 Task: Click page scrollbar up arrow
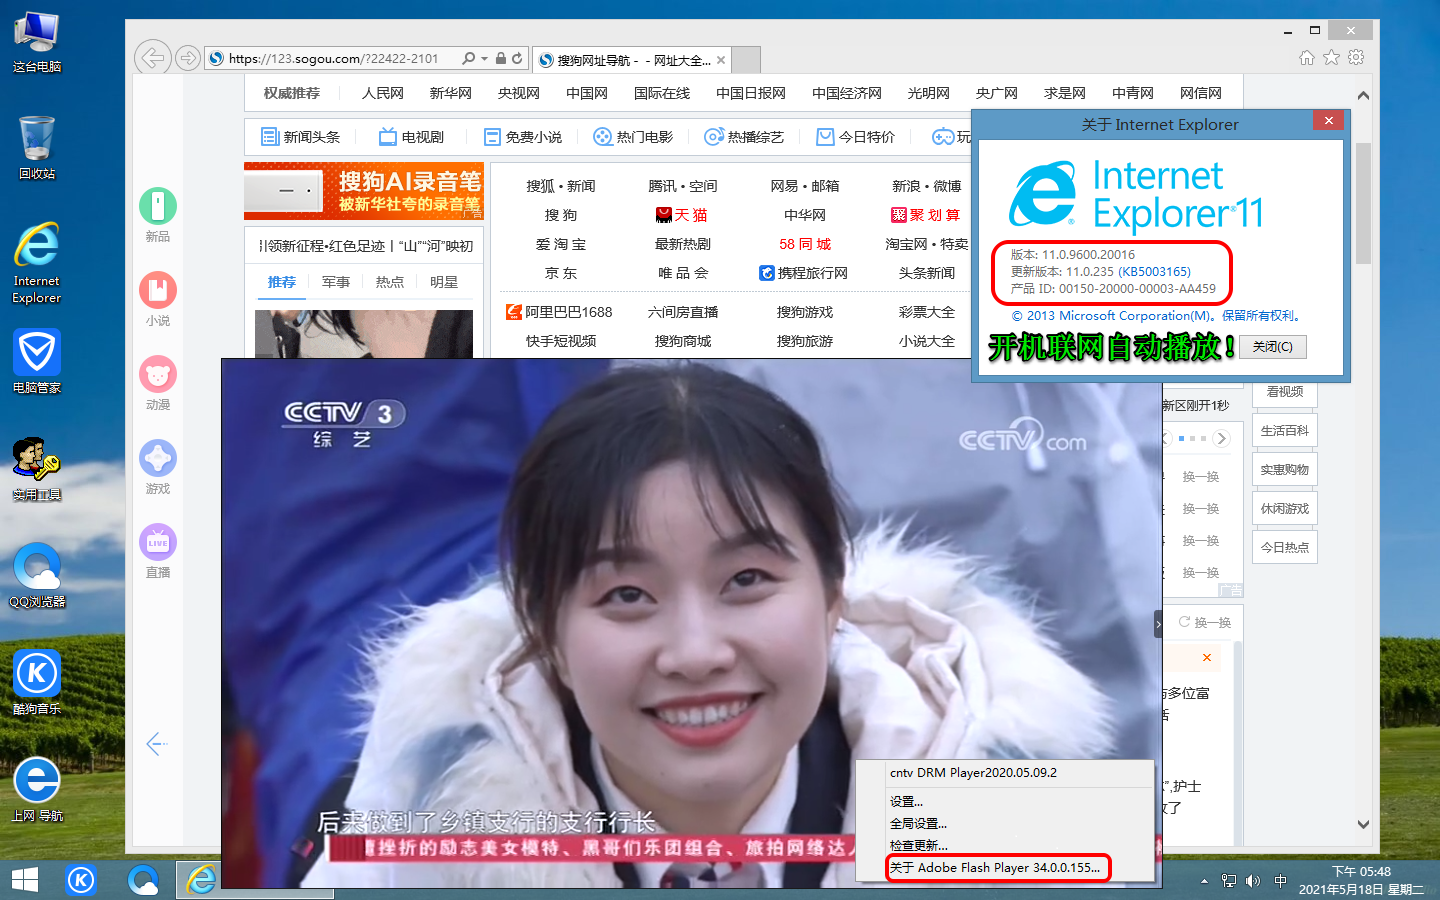coord(1363,96)
